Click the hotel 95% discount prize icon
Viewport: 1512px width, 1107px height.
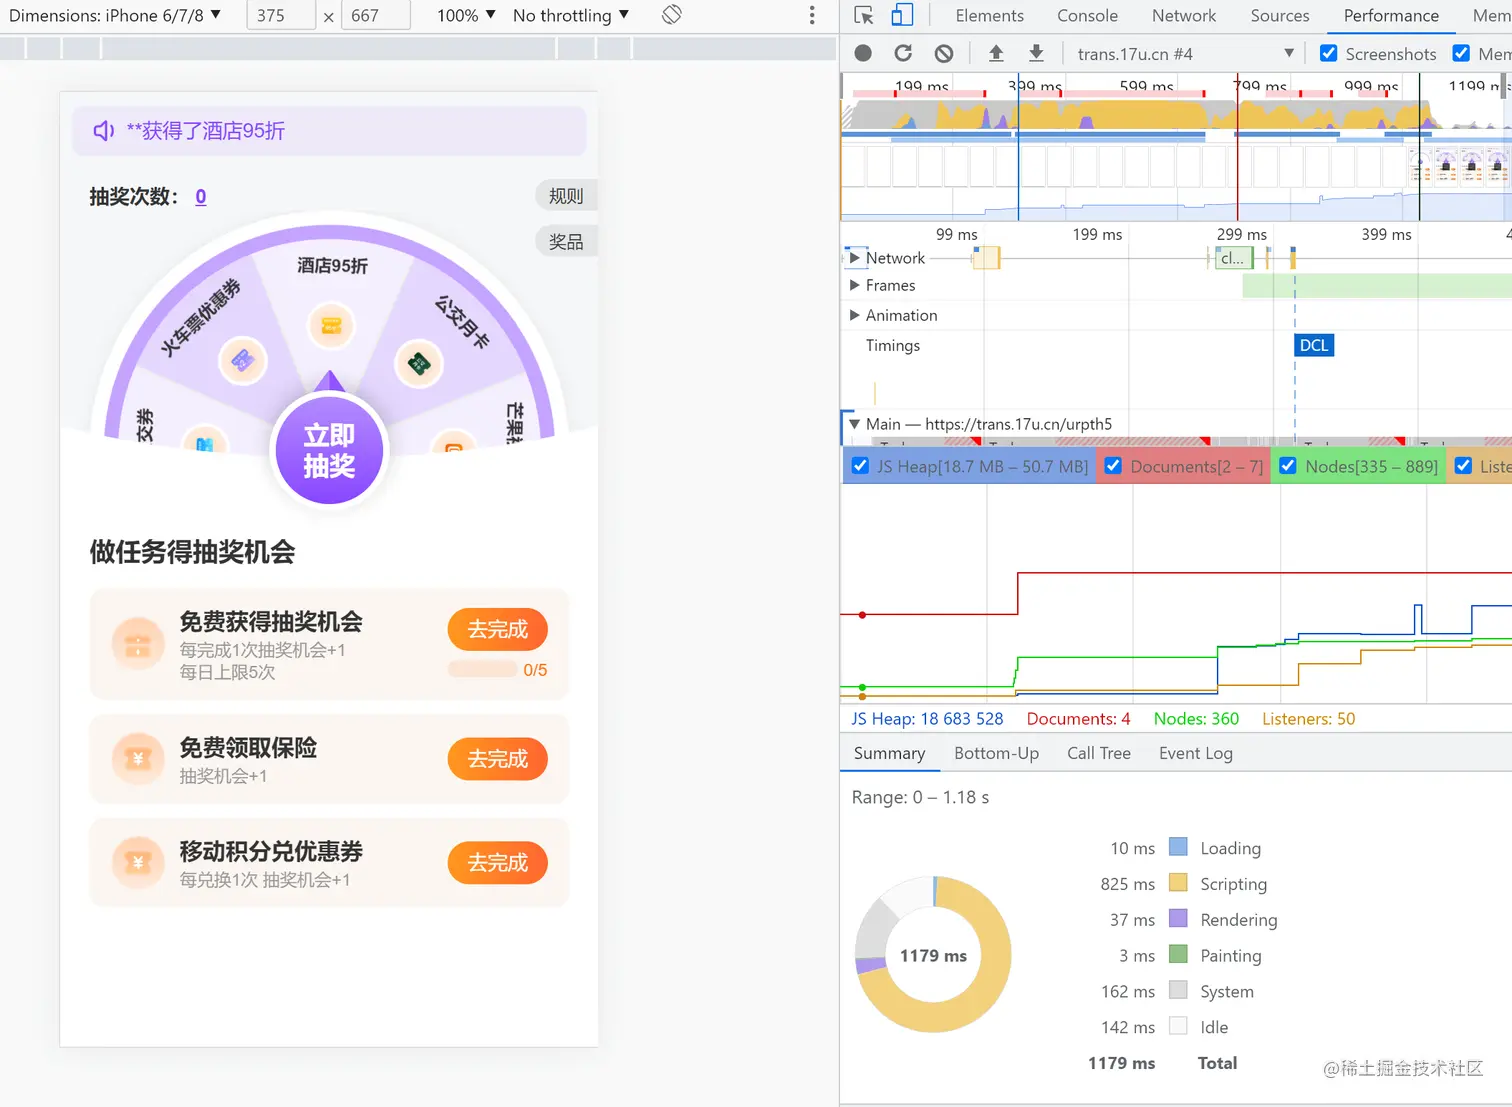point(331,326)
